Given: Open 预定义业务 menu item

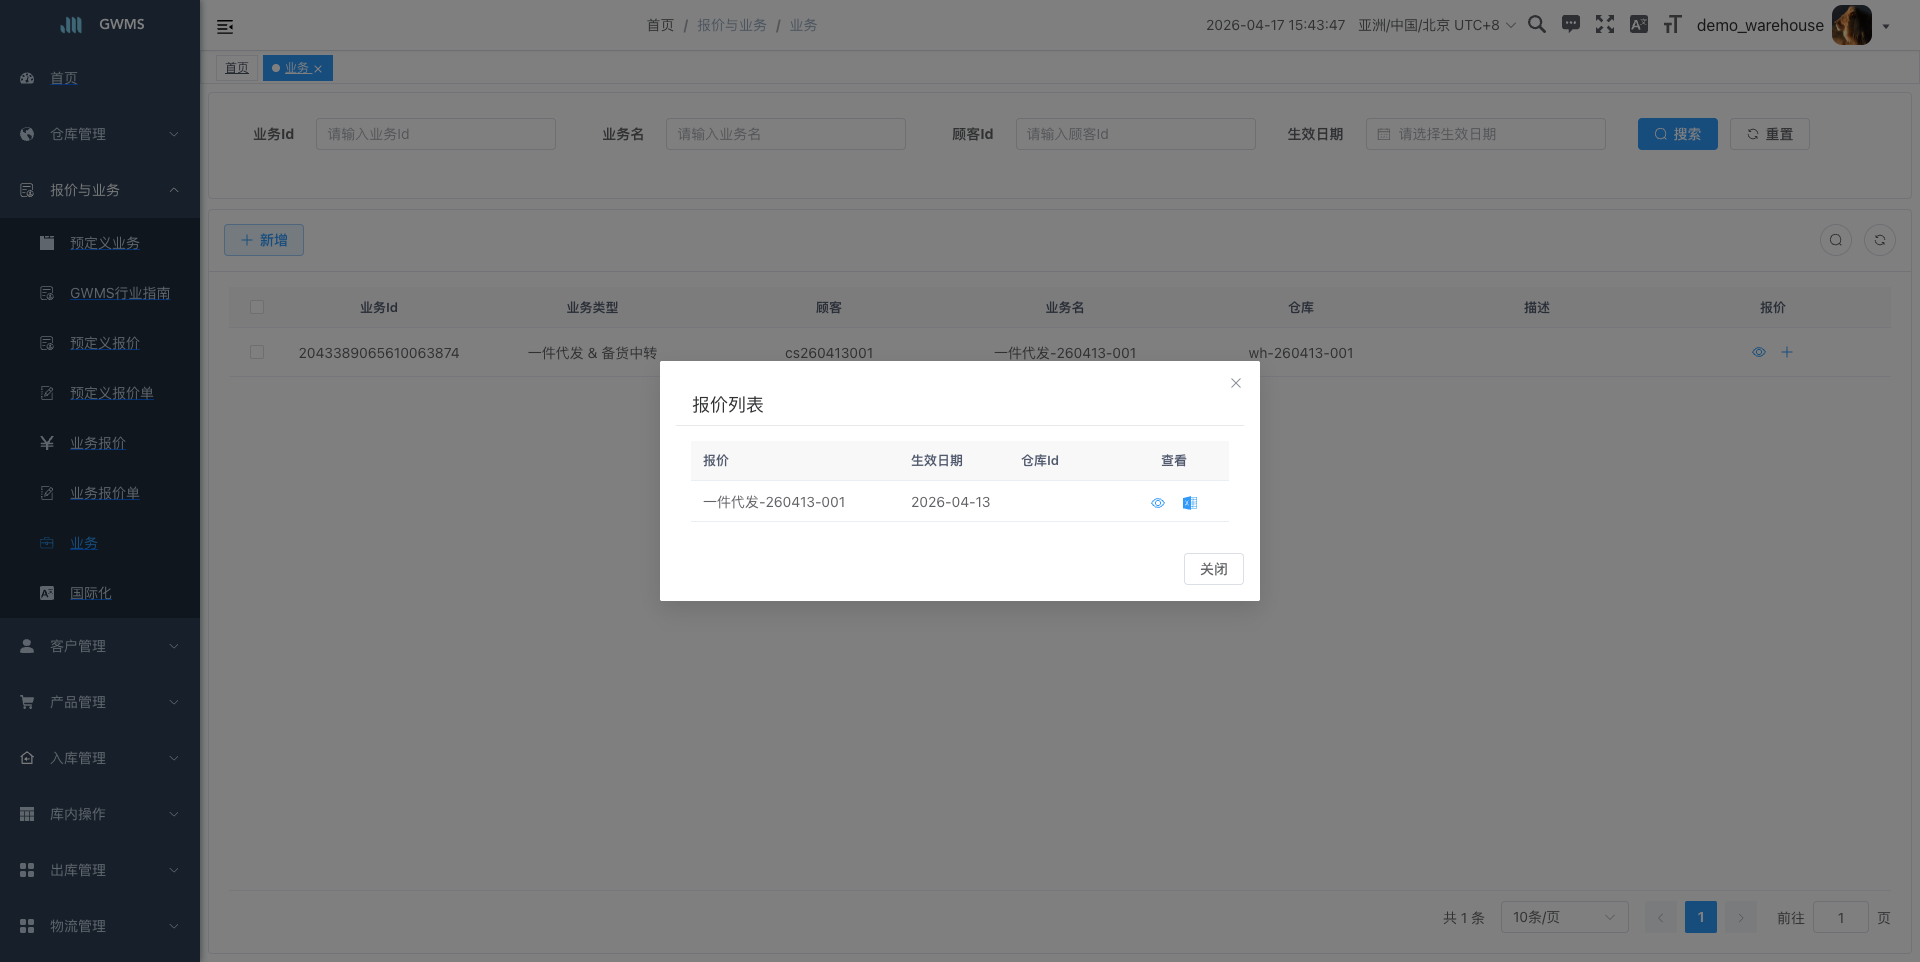Looking at the screenshot, I should pos(100,243).
